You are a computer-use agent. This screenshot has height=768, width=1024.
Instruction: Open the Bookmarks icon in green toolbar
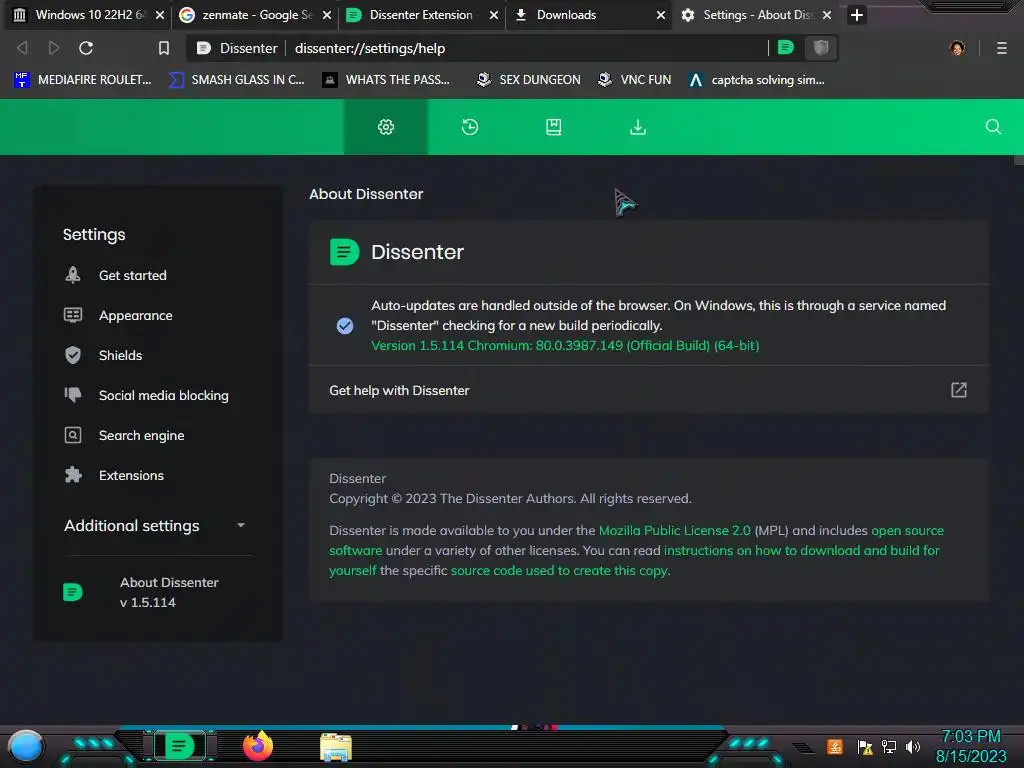(554, 127)
